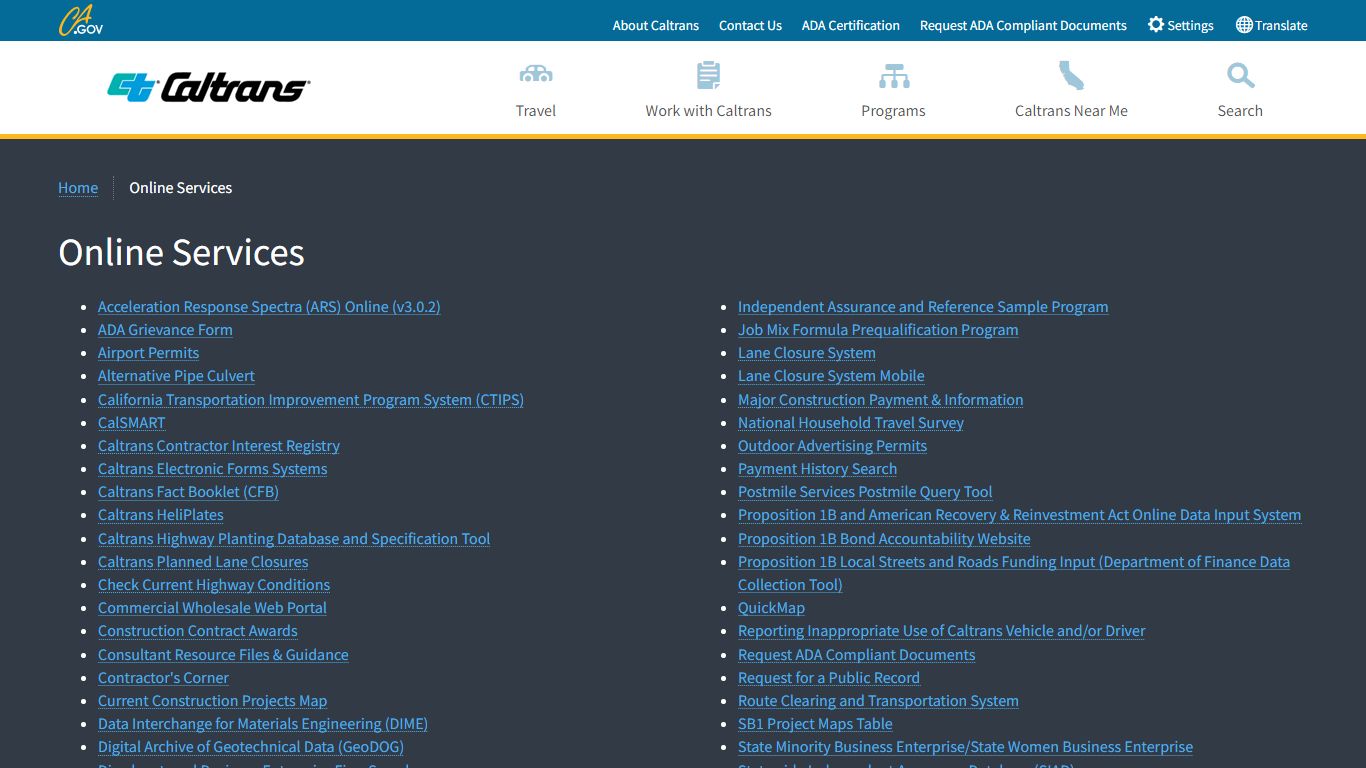This screenshot has height=768, width=1366.
Task: Open Caltrans HeliPlates link
Action: click(161, 515)
